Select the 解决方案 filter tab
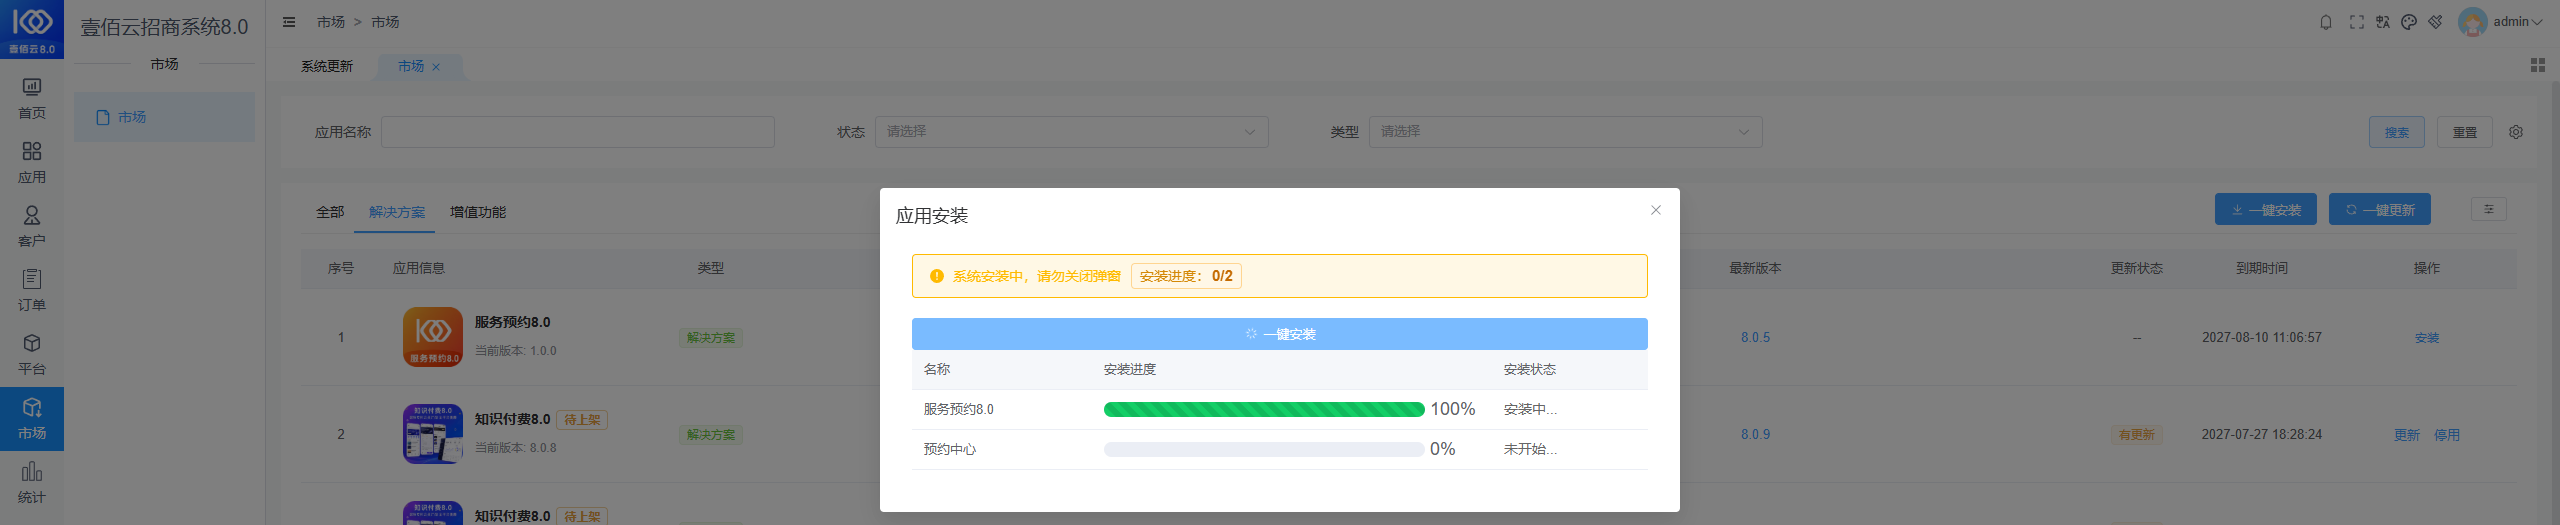The height and width of the screenshot is (525, 2560). [x=397, y=212]
